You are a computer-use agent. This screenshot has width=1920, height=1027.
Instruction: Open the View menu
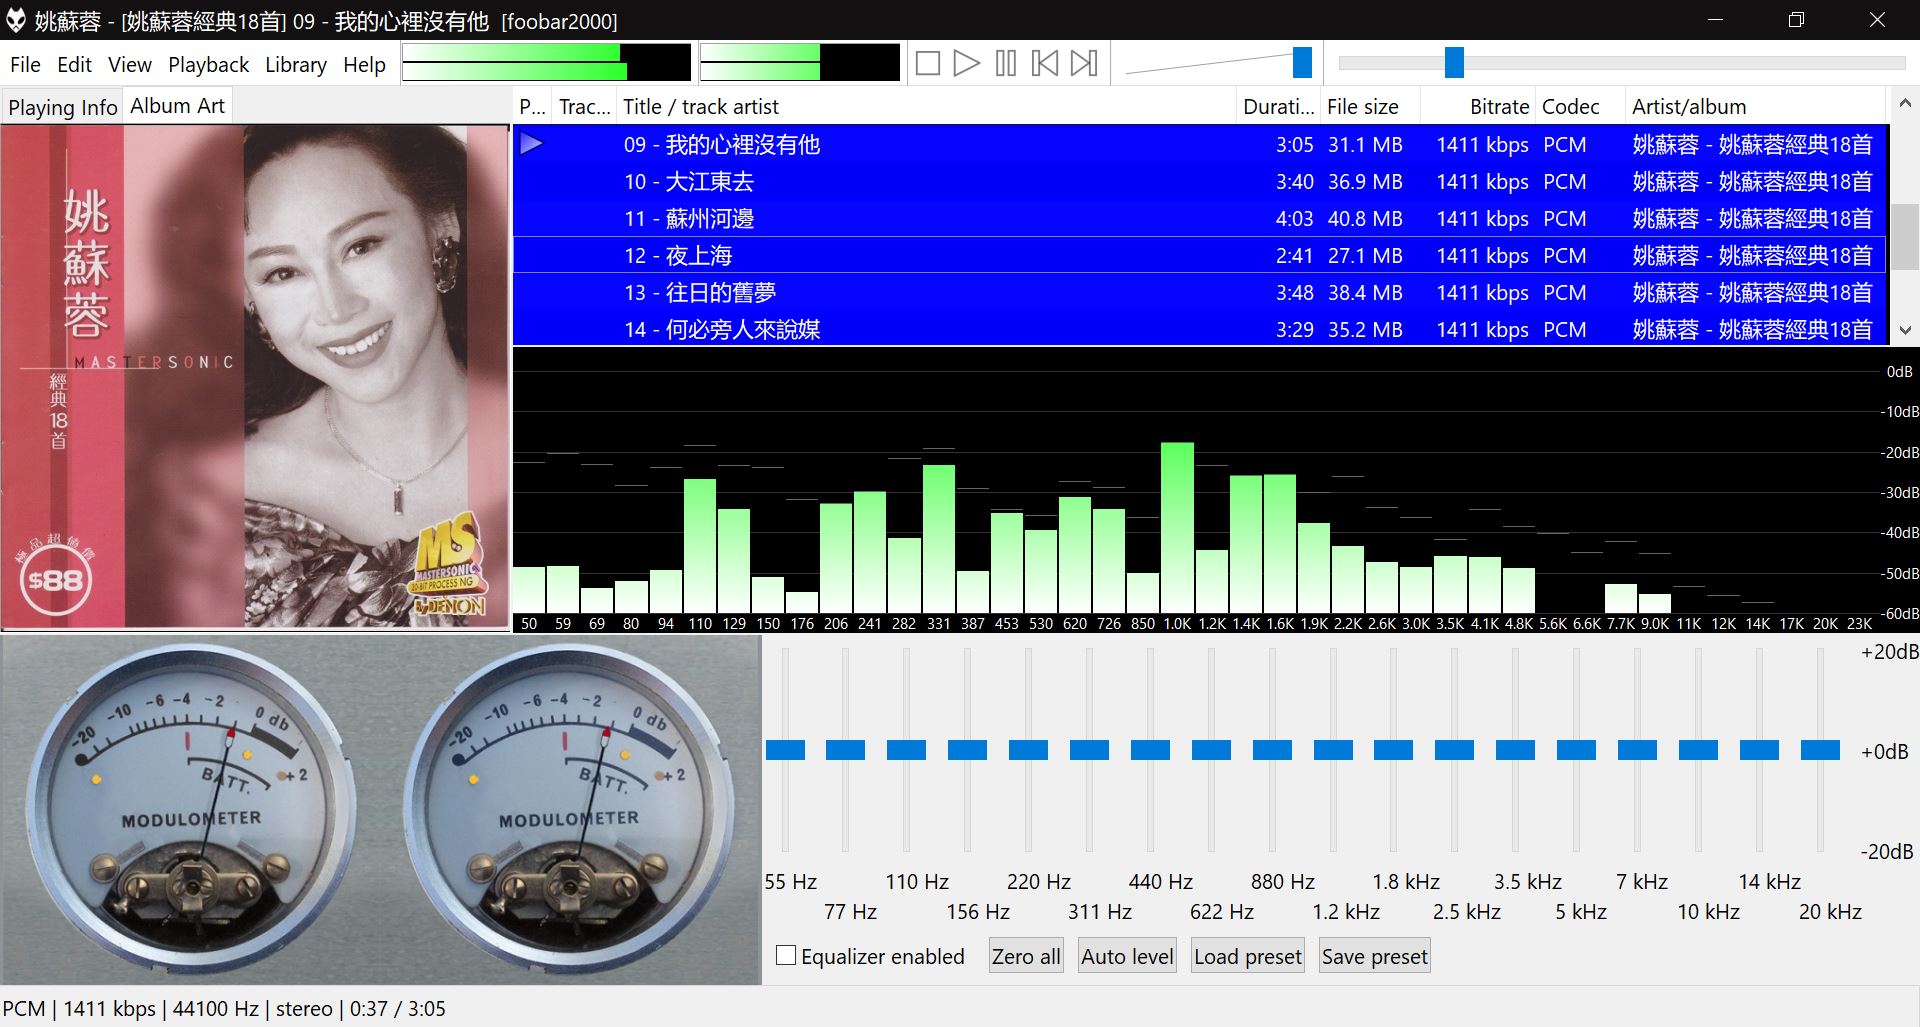click(x=130, y=65)
